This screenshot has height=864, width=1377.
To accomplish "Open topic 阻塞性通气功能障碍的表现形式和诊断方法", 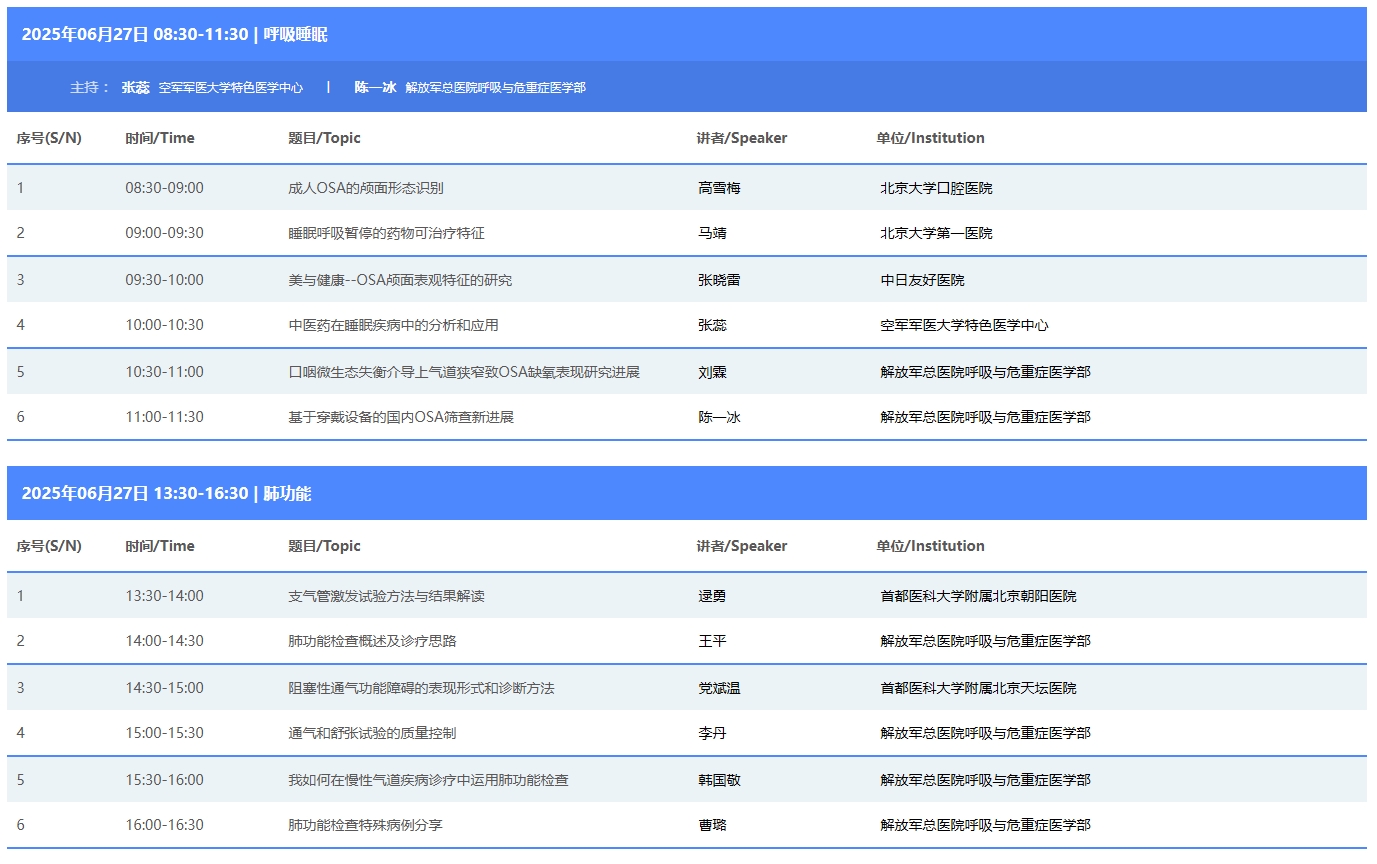I will pos(421,688).
